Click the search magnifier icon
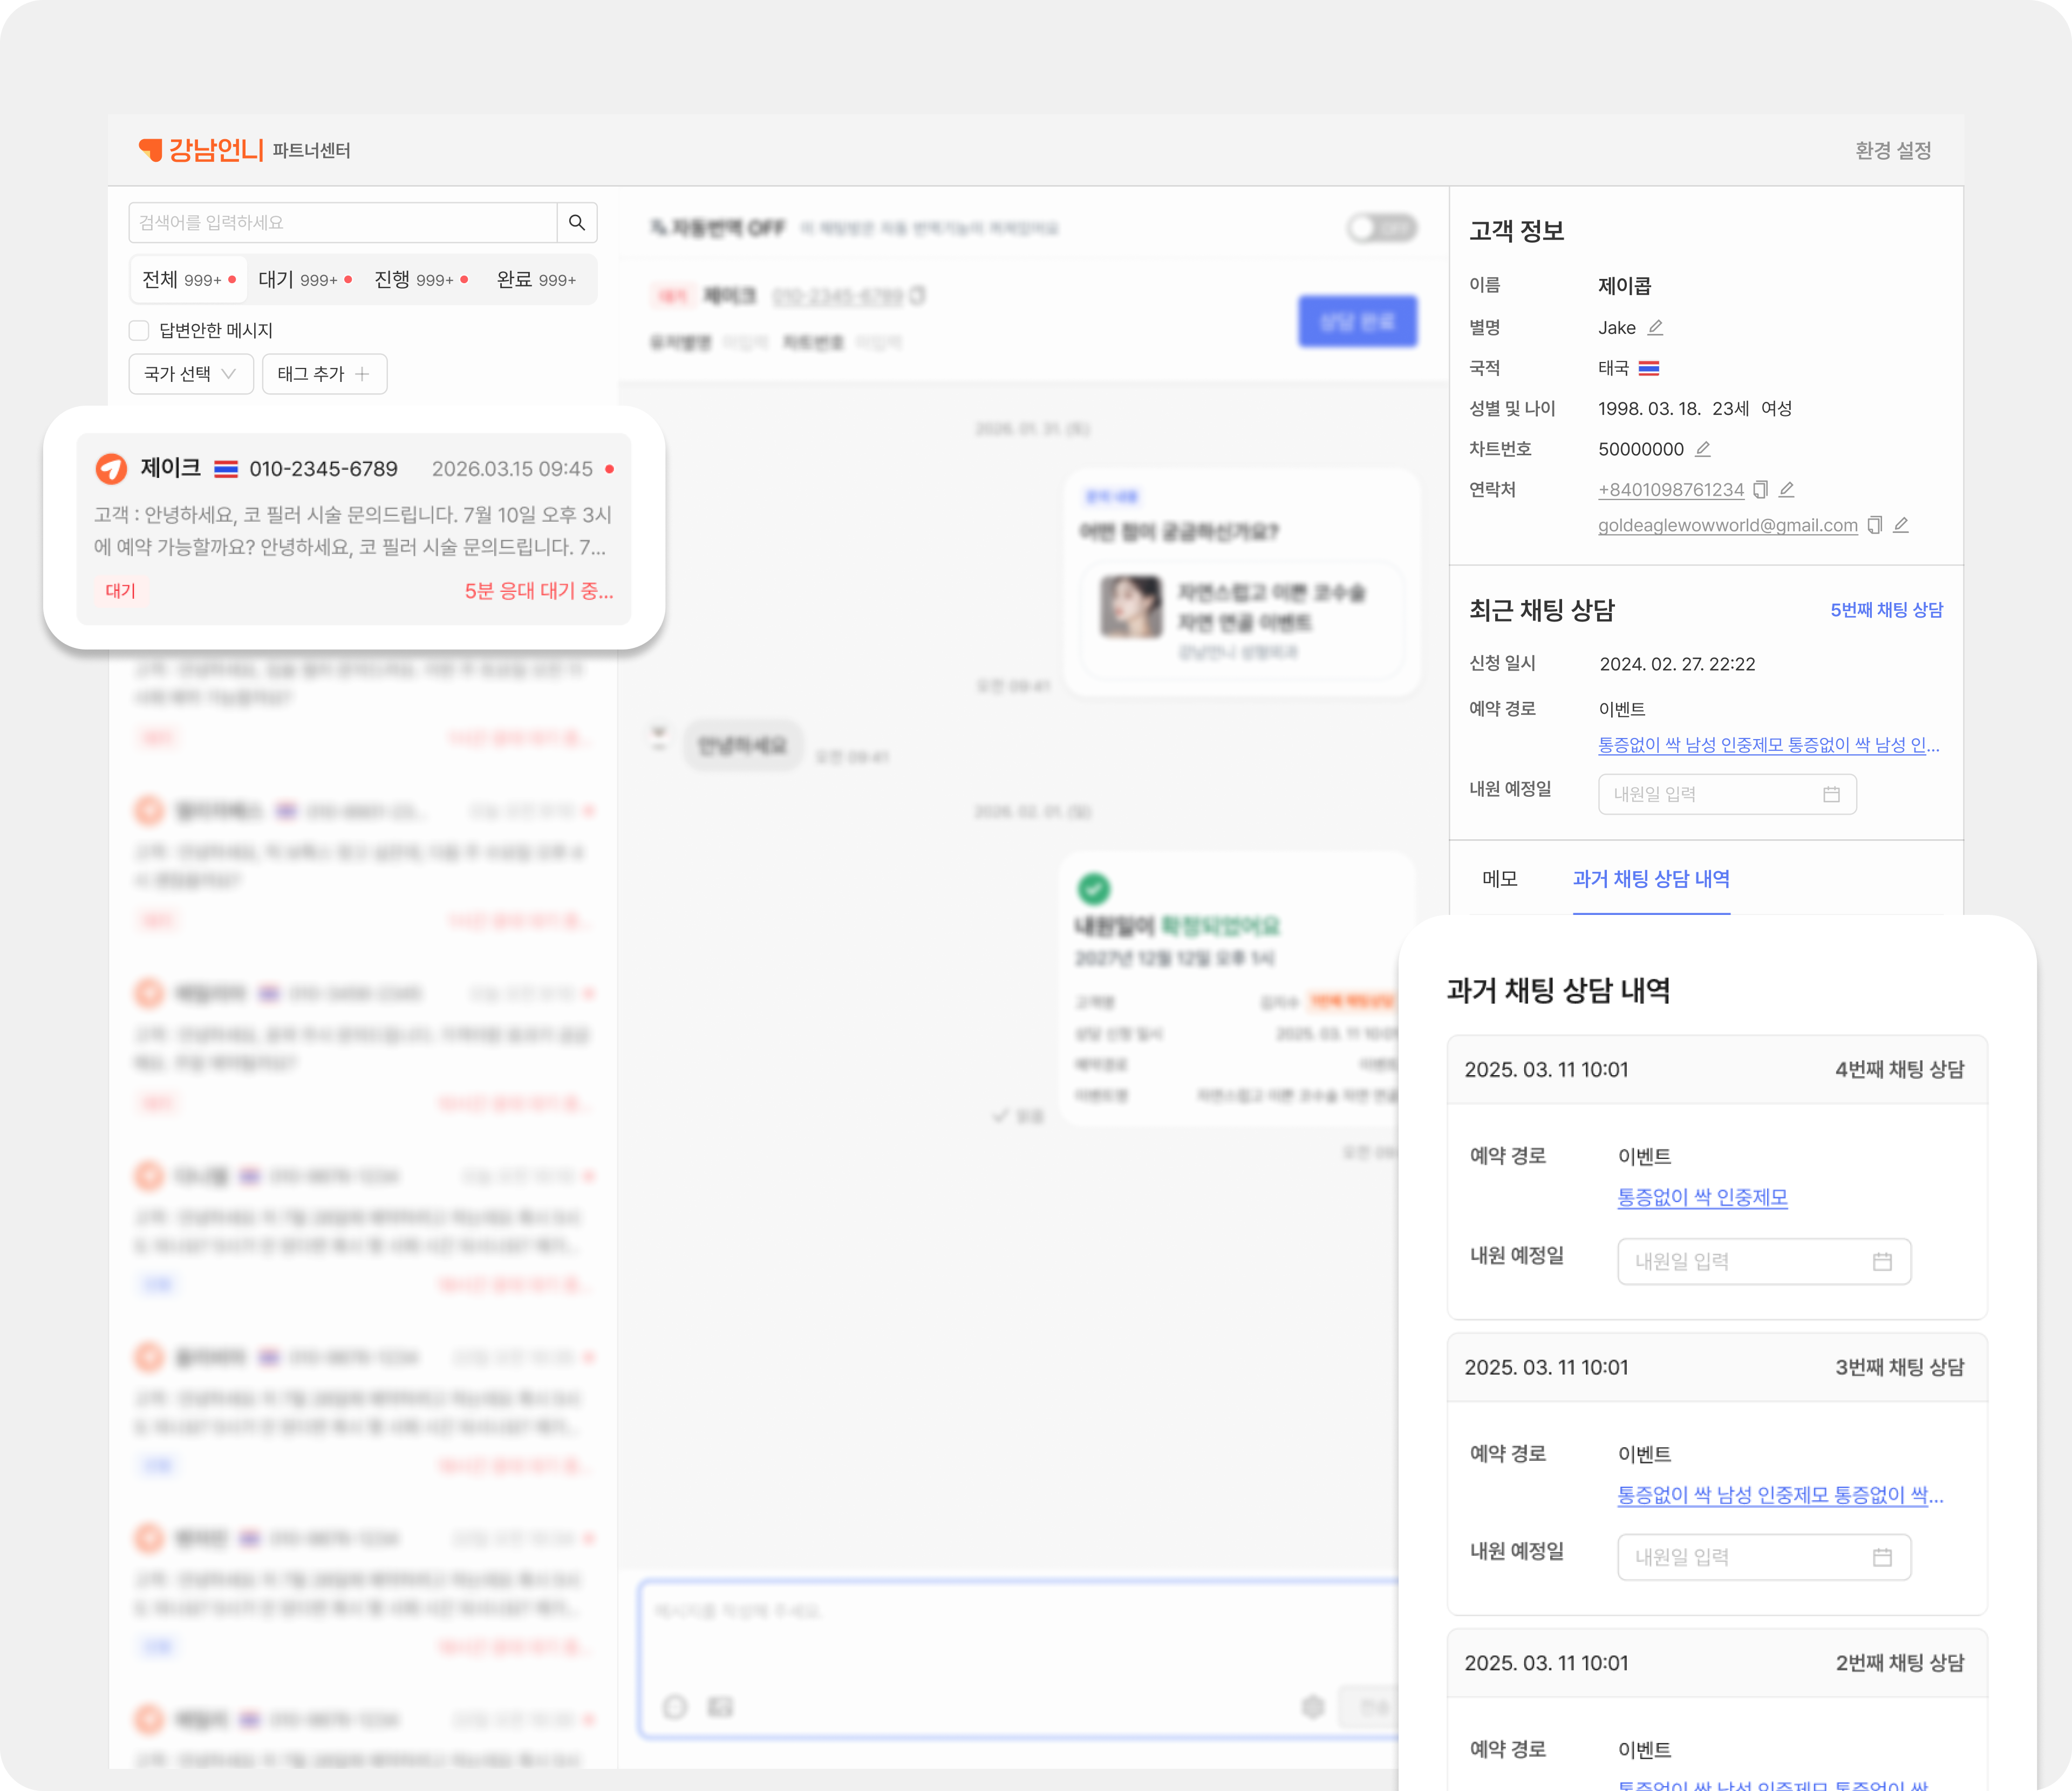 [x=577, y=222]
